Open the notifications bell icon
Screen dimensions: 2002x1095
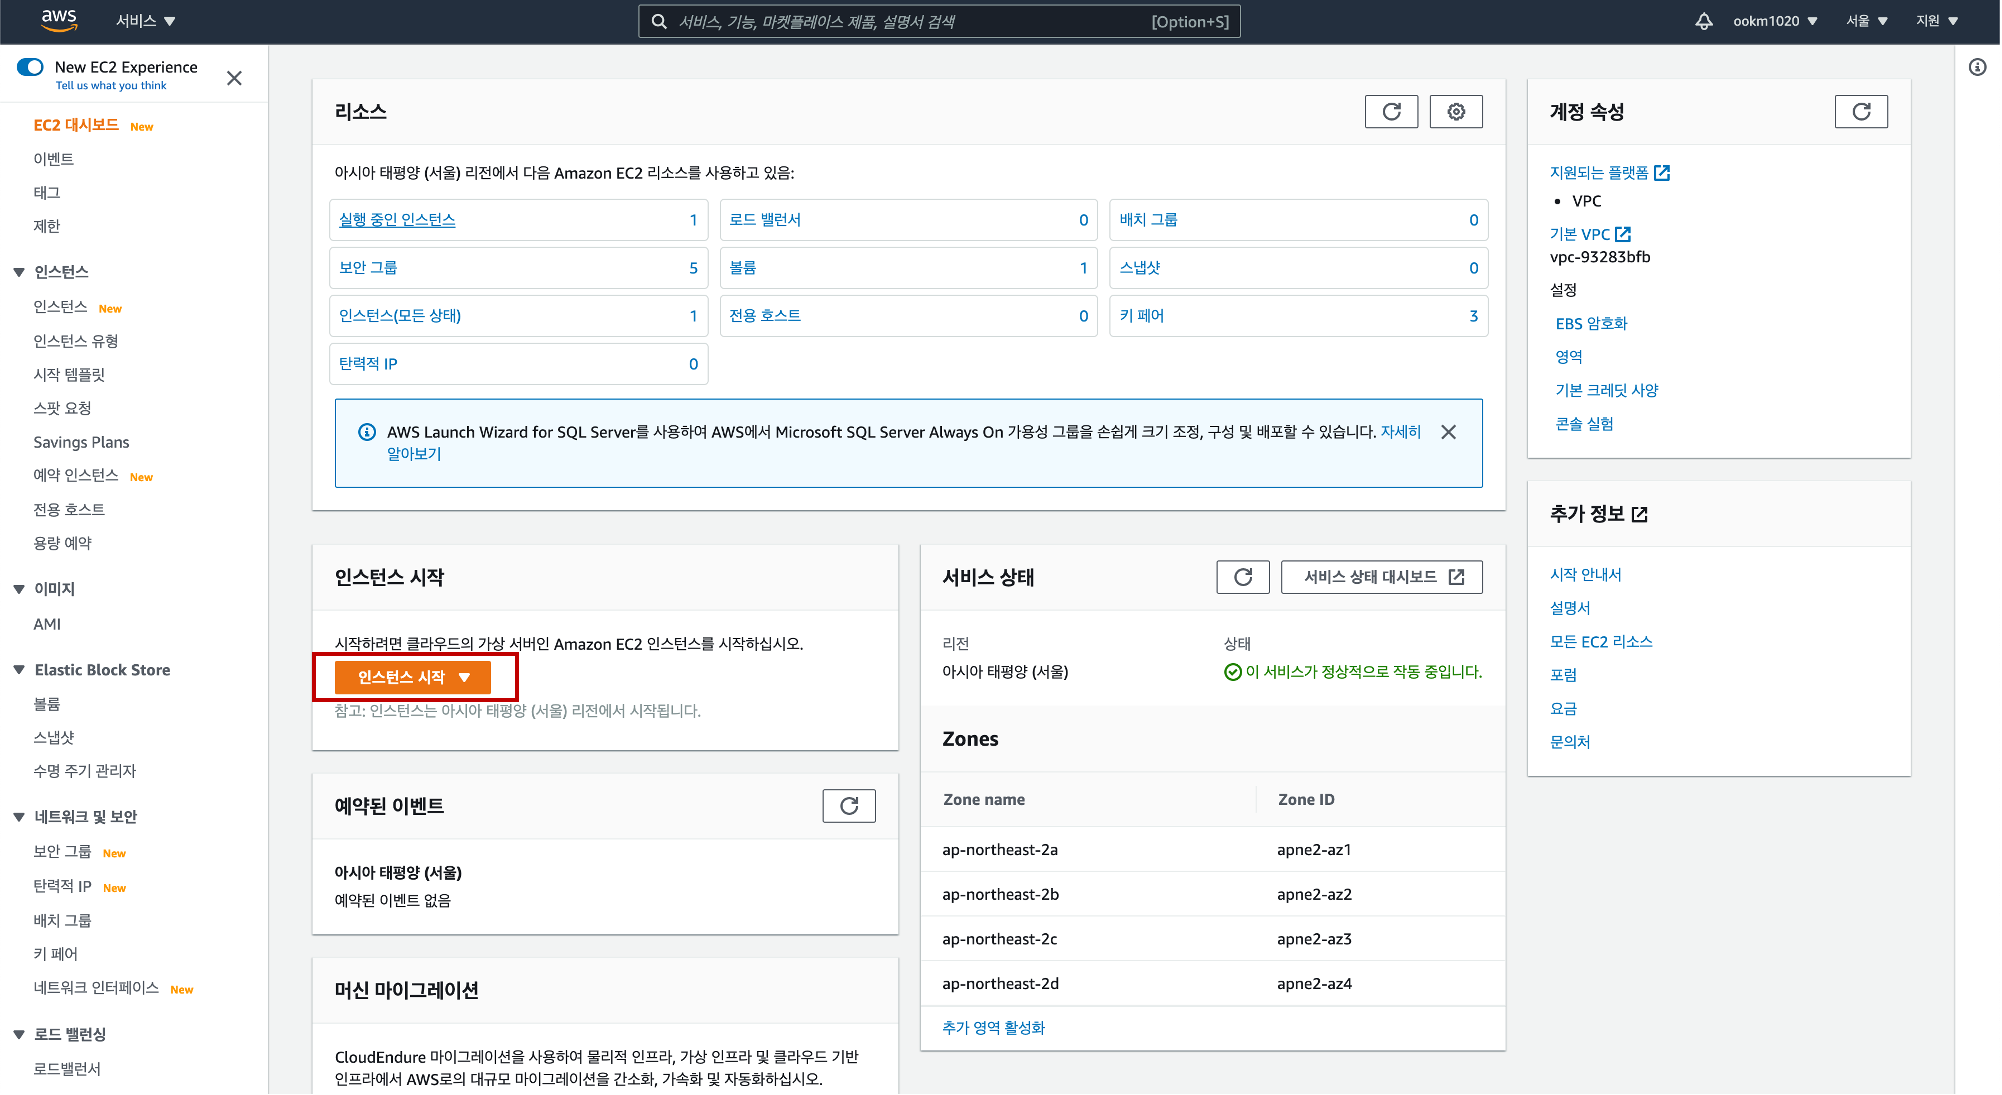[x=1704, y=21]
